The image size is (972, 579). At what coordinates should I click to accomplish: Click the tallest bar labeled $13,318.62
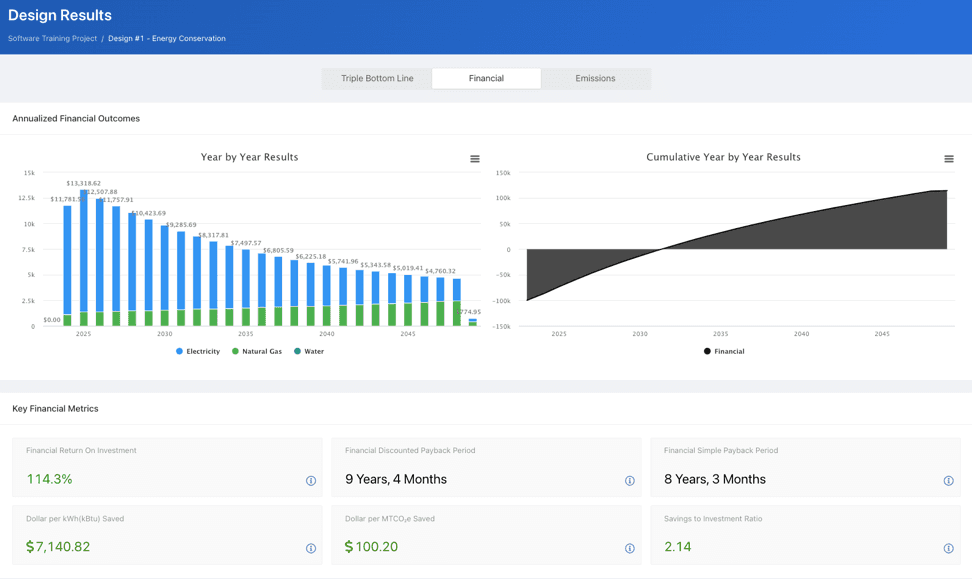[84, 250]
